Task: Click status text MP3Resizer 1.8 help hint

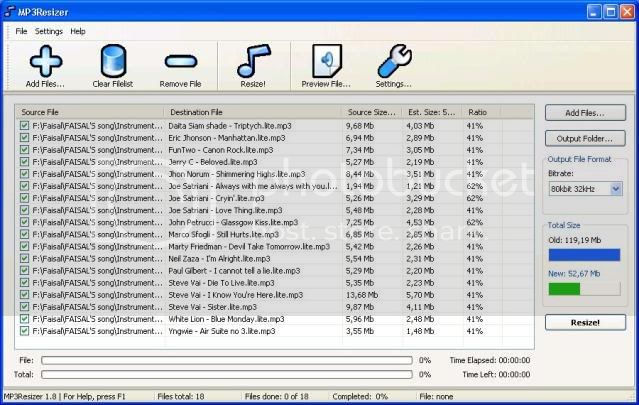Action: (x=64, y=396)
